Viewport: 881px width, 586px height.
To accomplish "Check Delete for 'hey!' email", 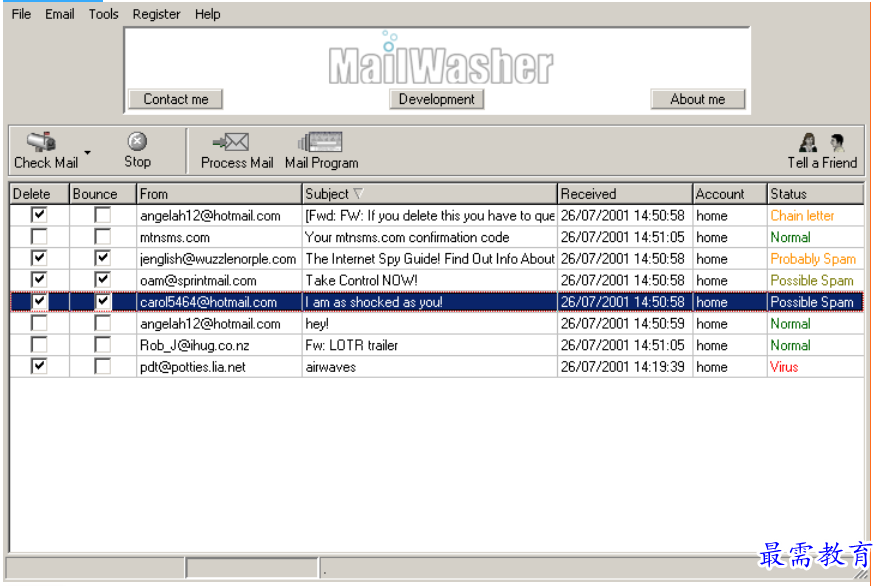I will point(39,323).
